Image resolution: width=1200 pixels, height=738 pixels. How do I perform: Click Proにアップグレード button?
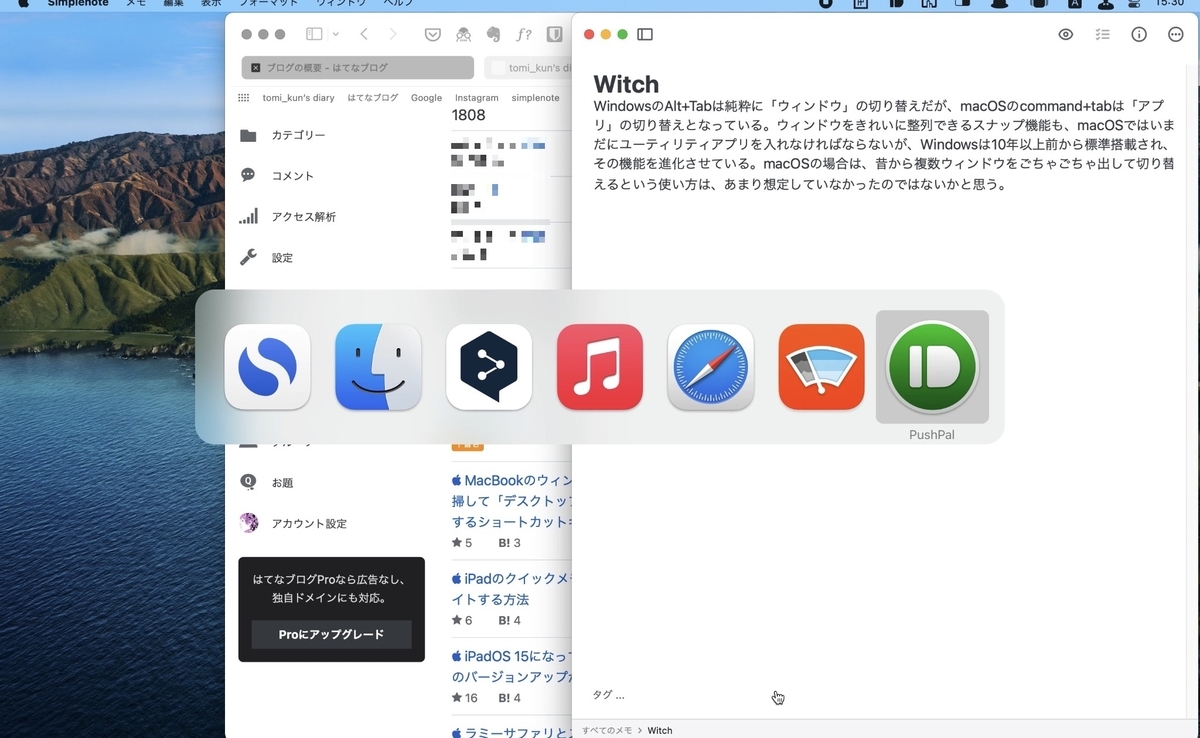click(x=331, y=635)
